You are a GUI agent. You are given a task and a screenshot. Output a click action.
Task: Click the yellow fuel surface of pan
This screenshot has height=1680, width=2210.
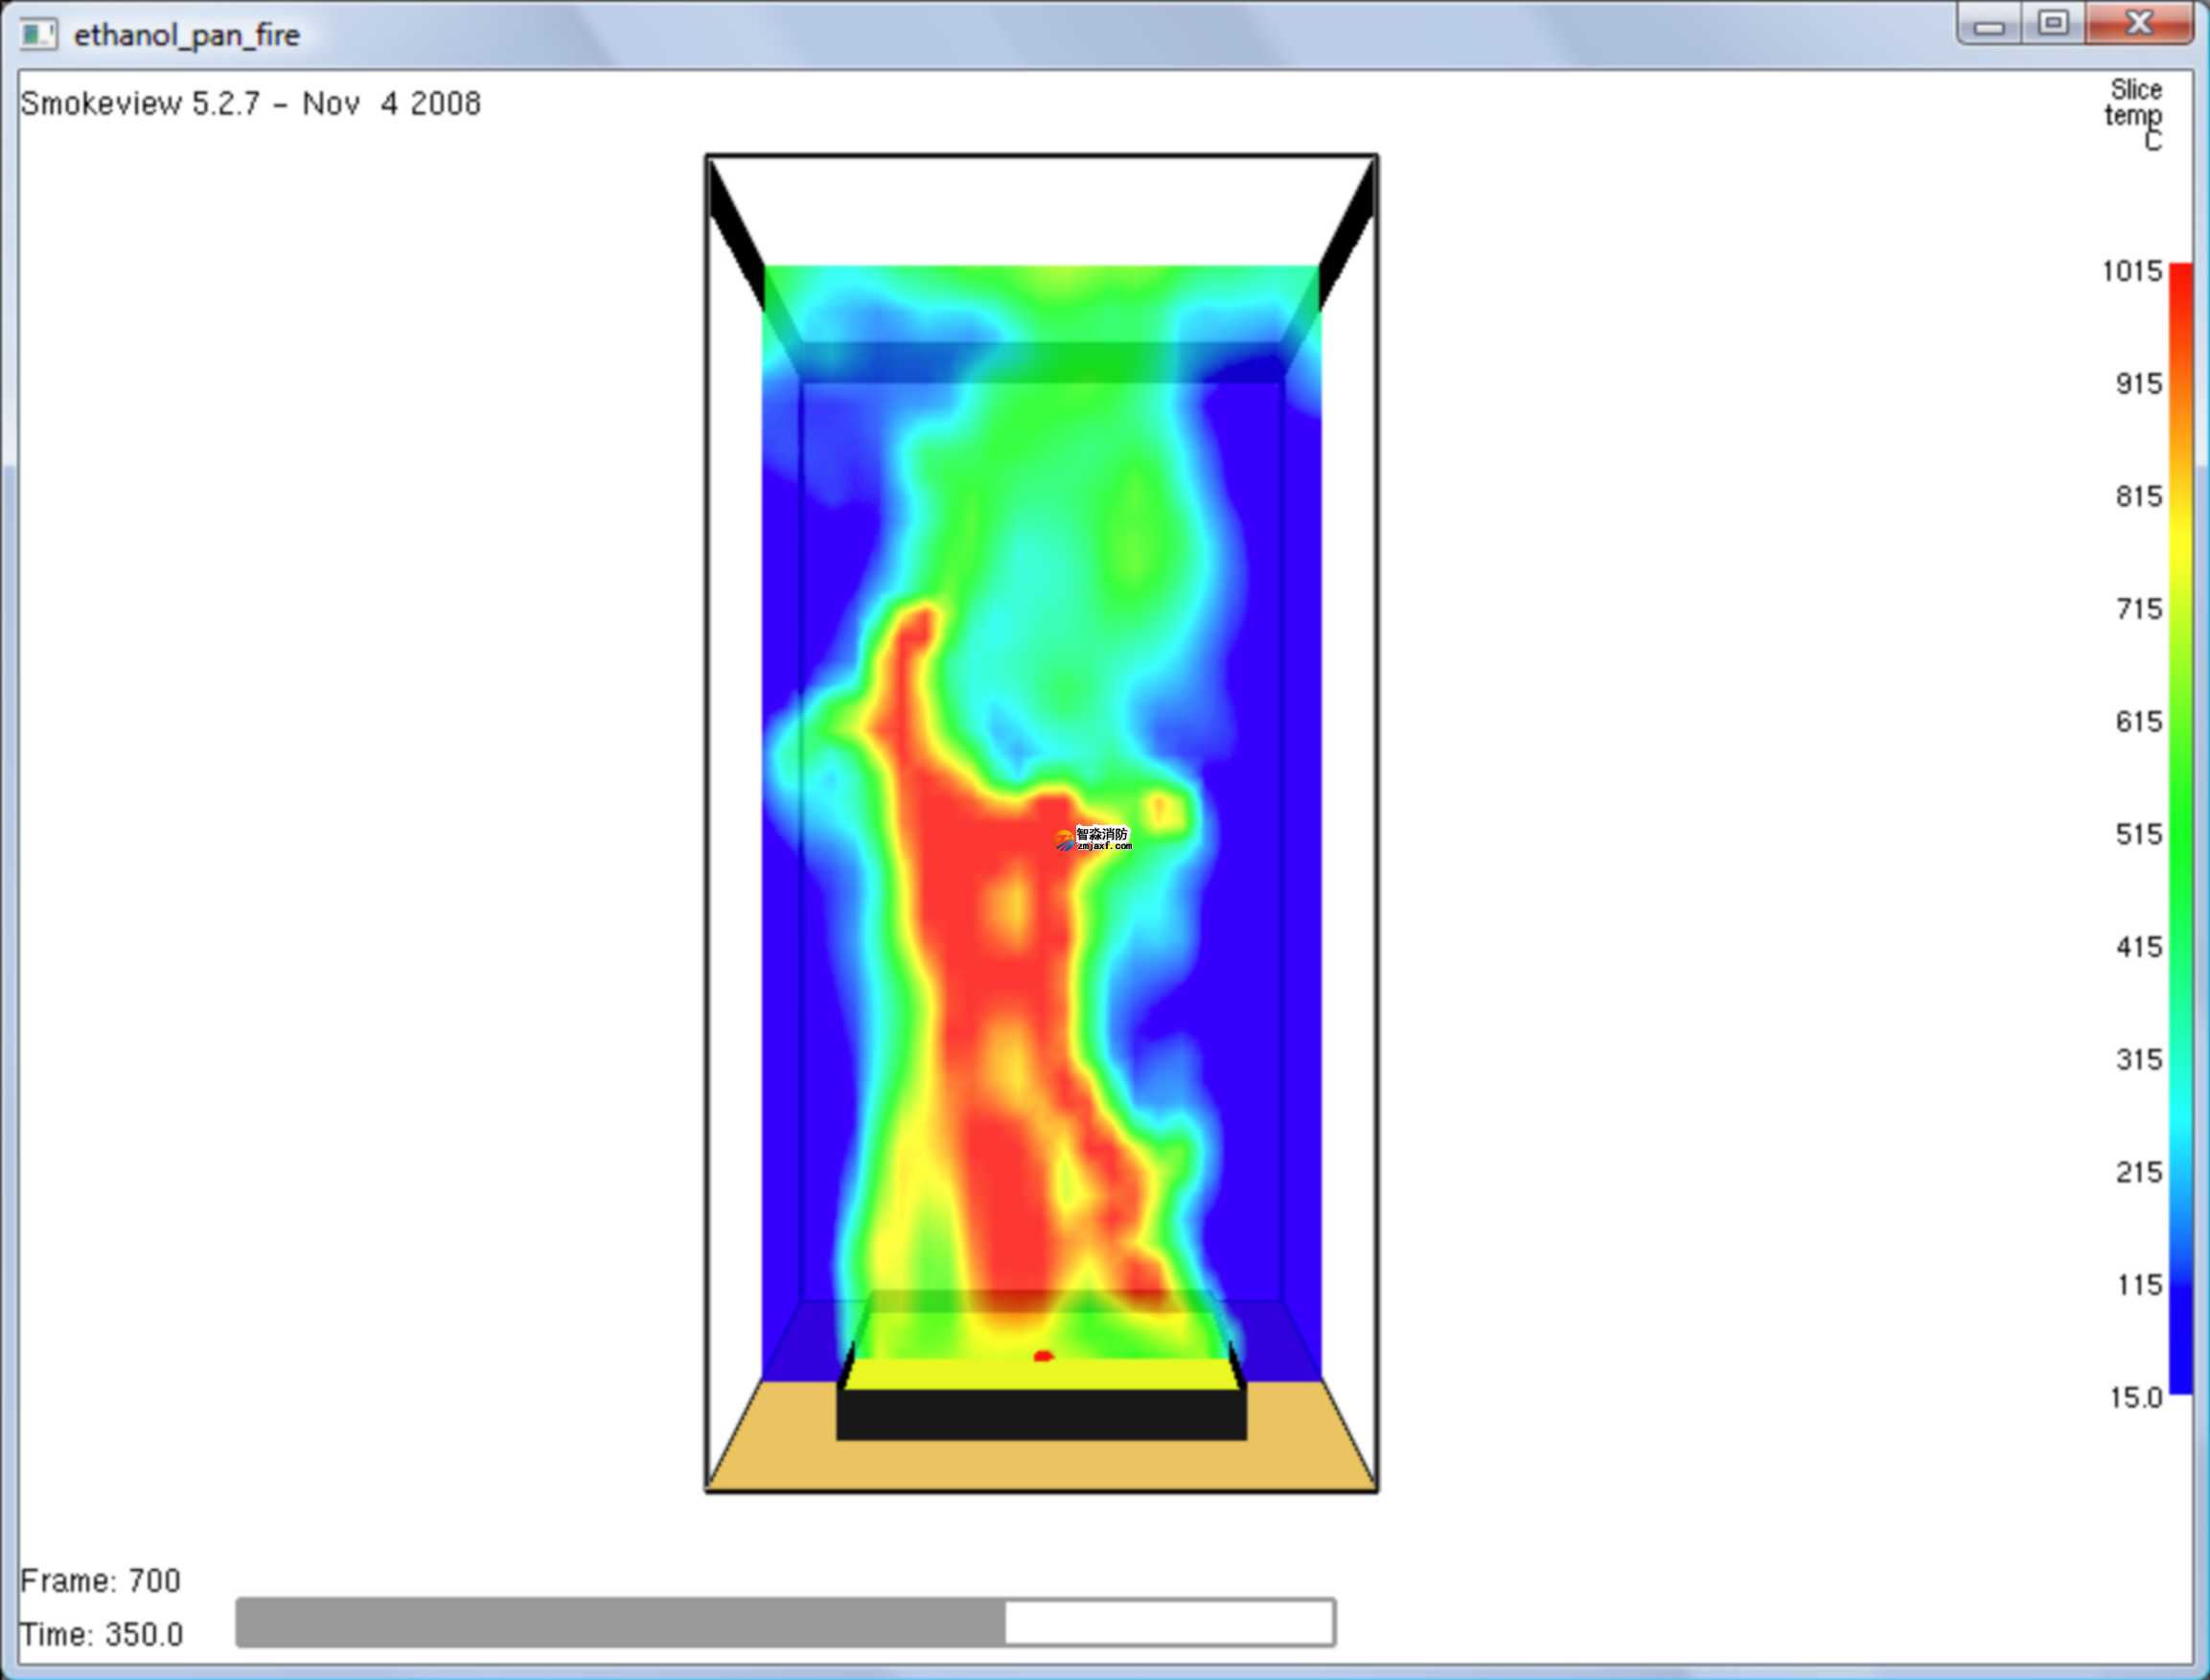[1040, 1374]
